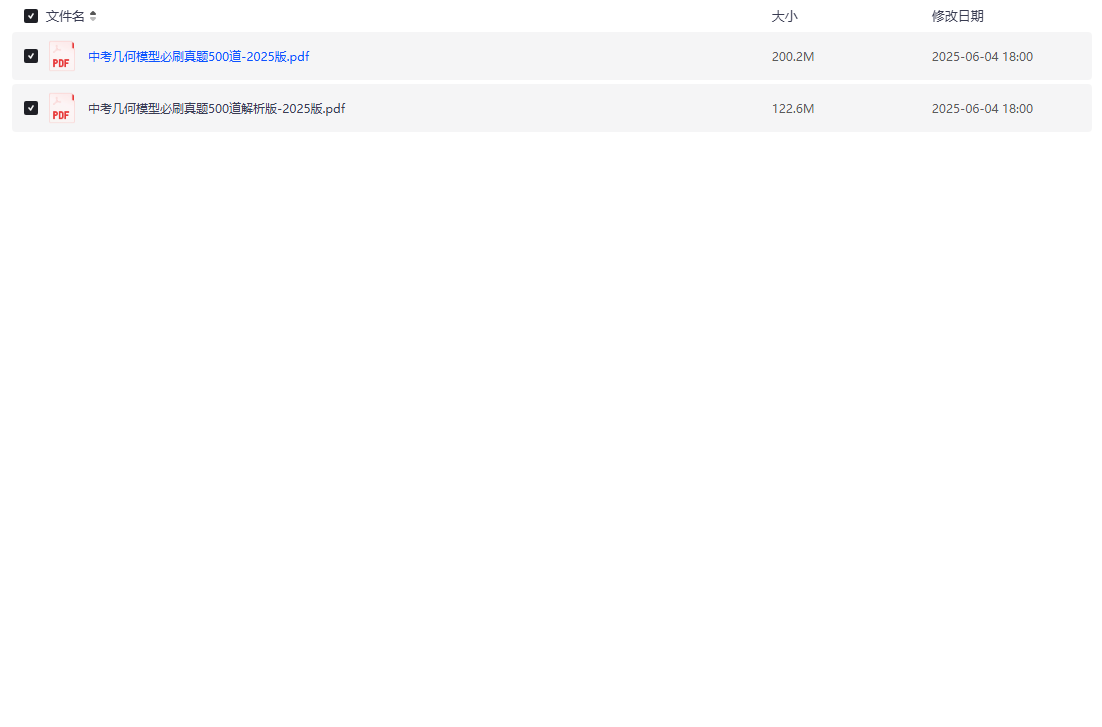Sort the list by 大小 column header
This screenshot has height=727, width=1102.
[x=784, y=16]
